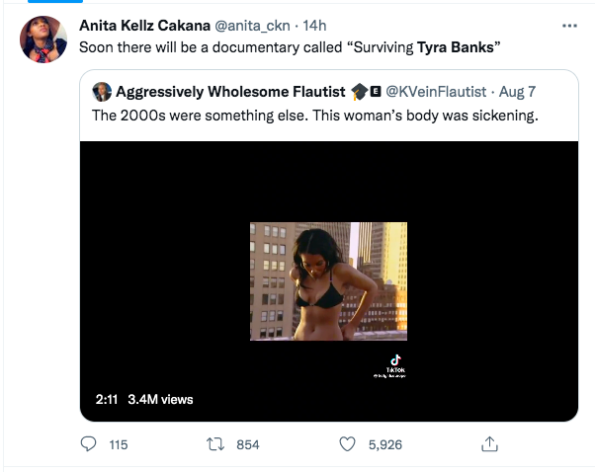Open the @anita_ckn handle link

click(252, 26)
